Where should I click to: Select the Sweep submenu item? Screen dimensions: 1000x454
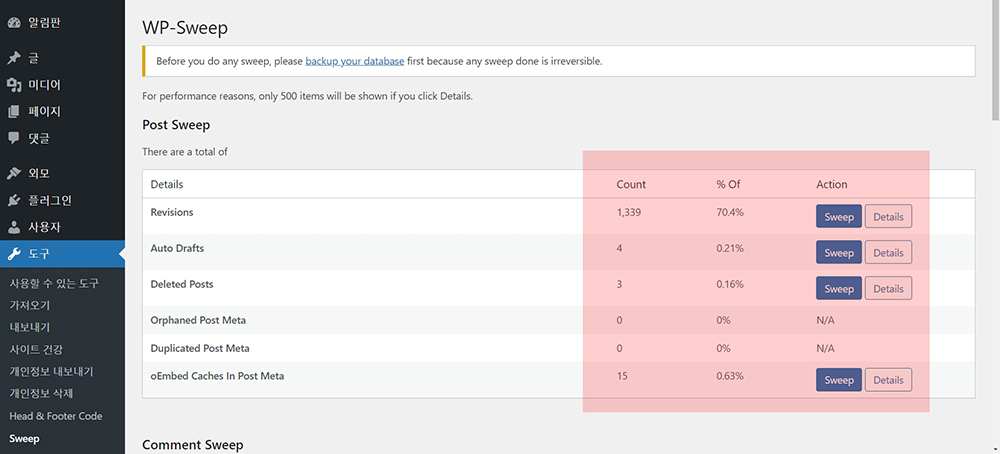click(24, 439)
